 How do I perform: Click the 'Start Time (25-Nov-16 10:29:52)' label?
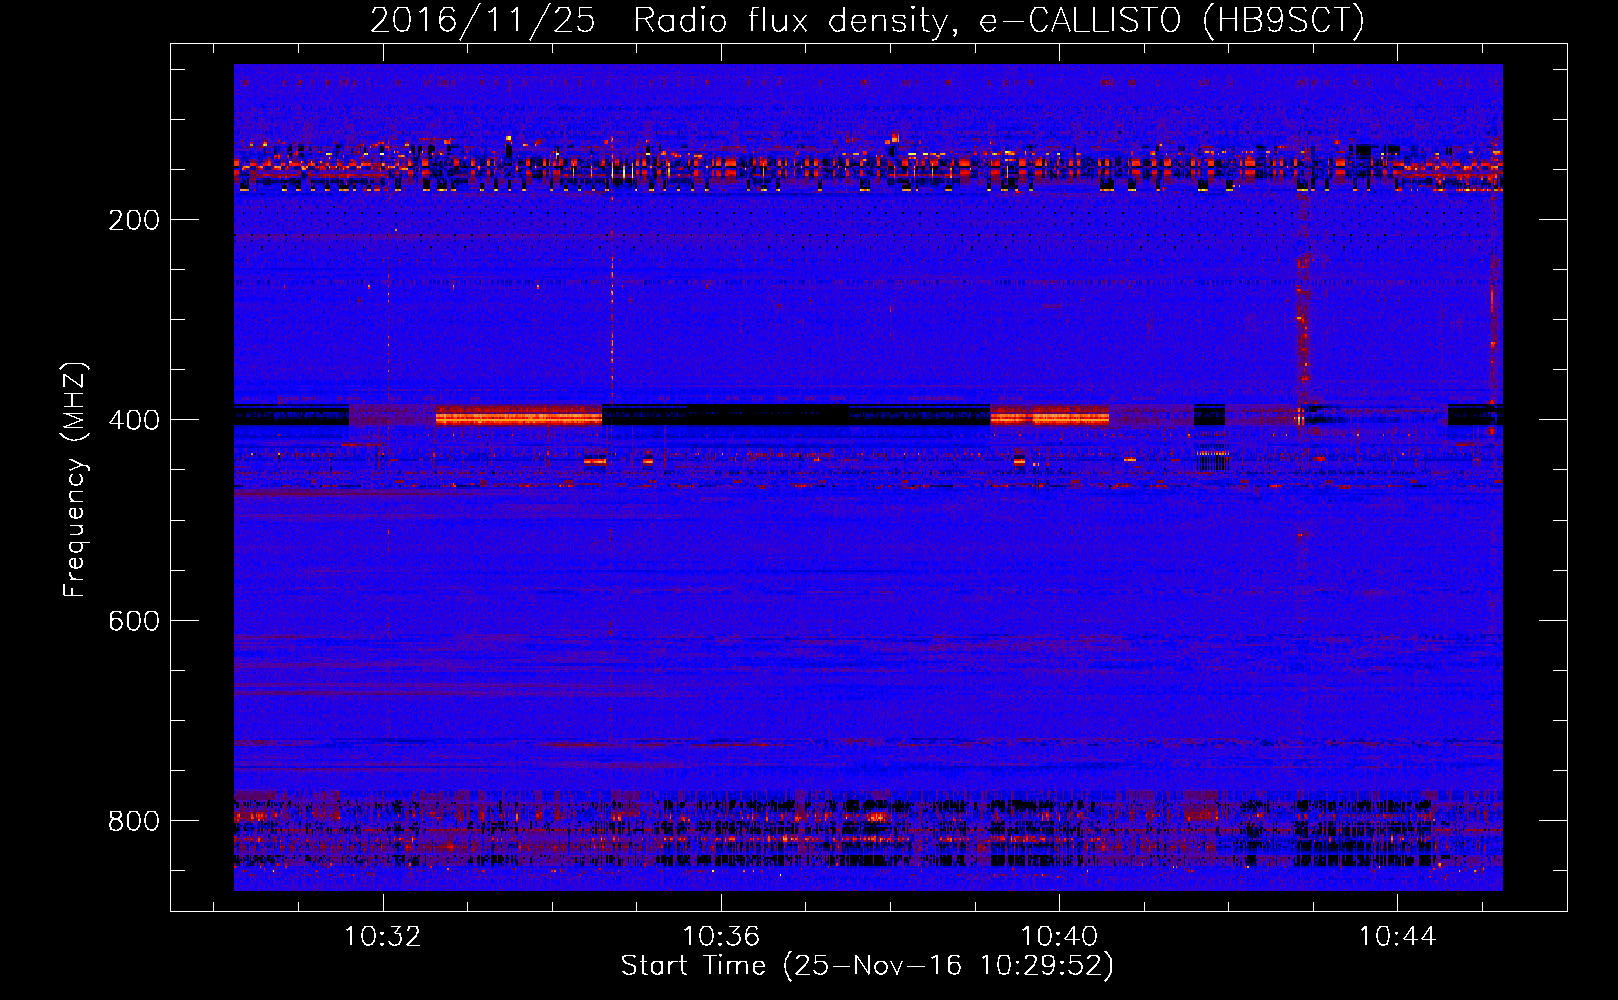(867, 966)
